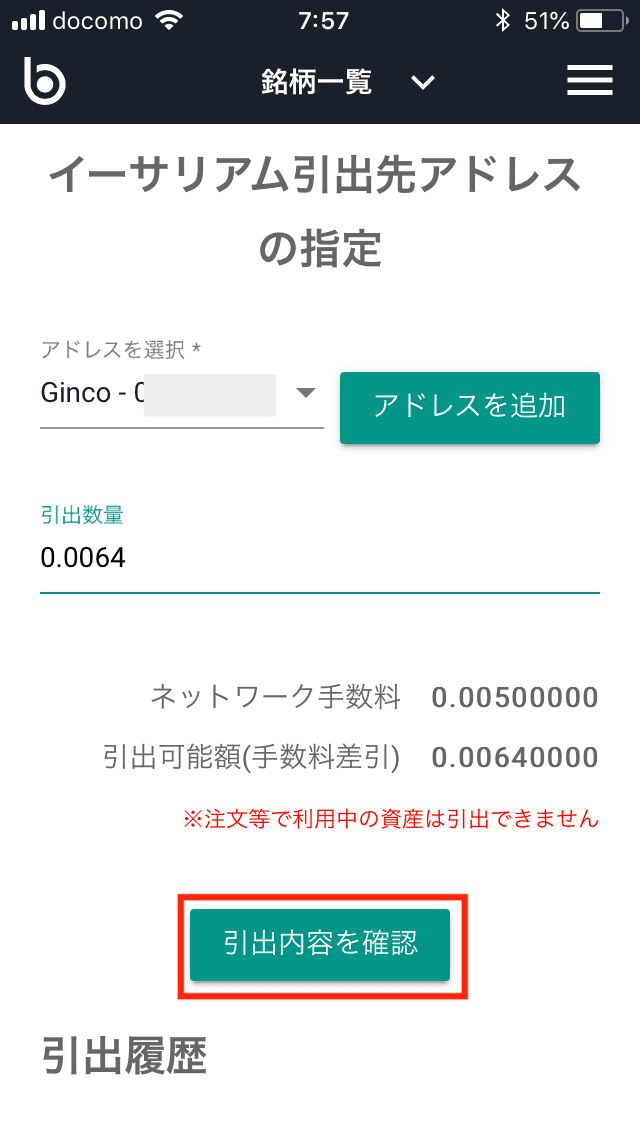Expand the 銘柄一覧 dropdown chevron

click(x=423, y=83)
